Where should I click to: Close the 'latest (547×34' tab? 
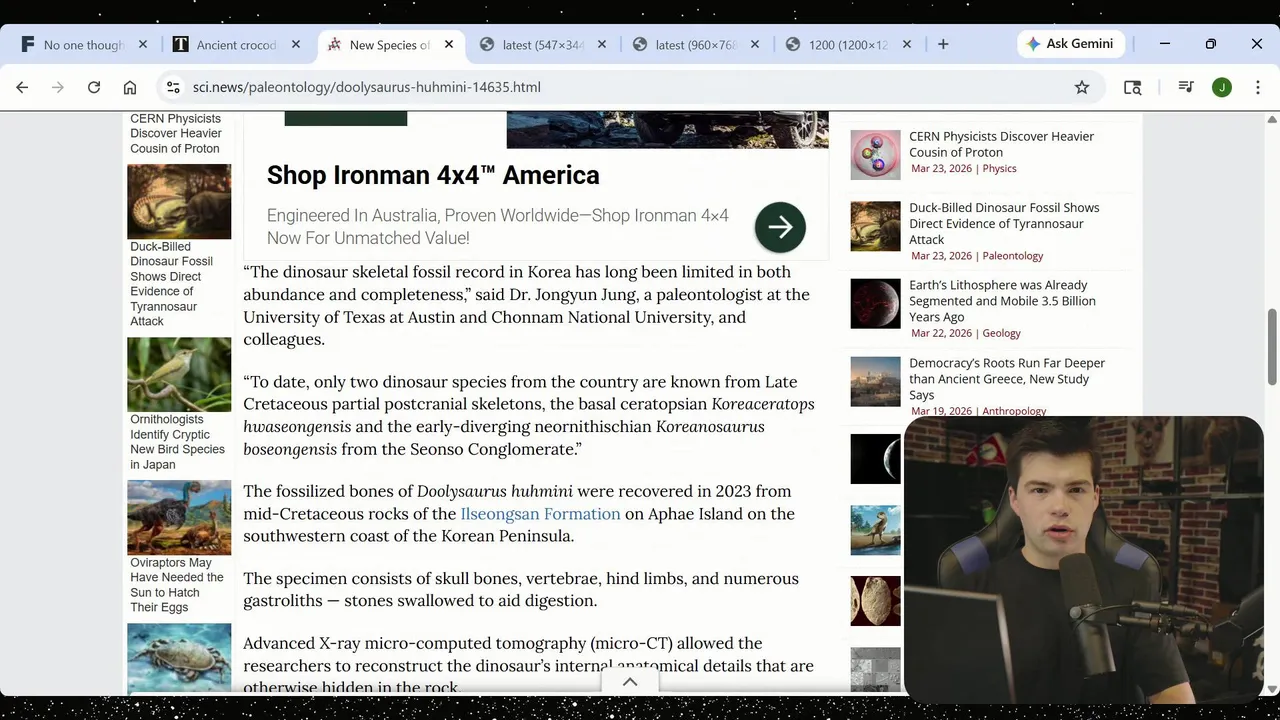[602, 44]
